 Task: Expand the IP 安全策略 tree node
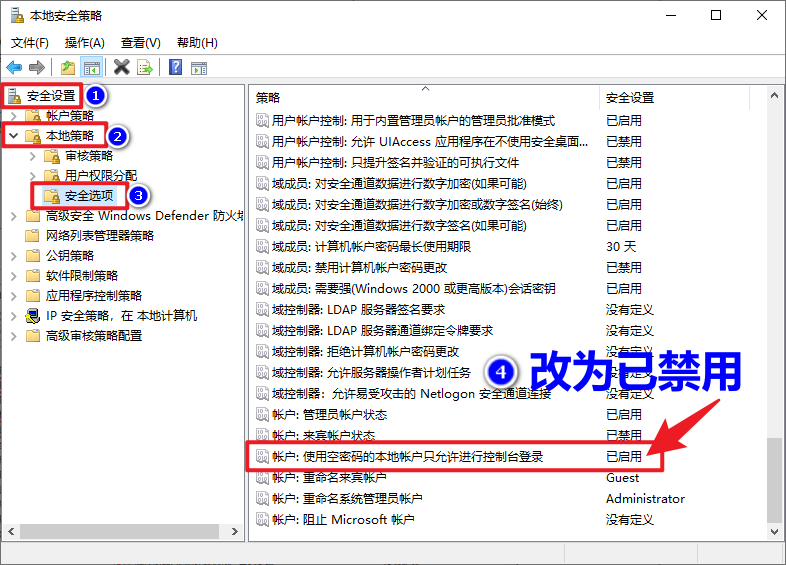click(x=14, y=316)
